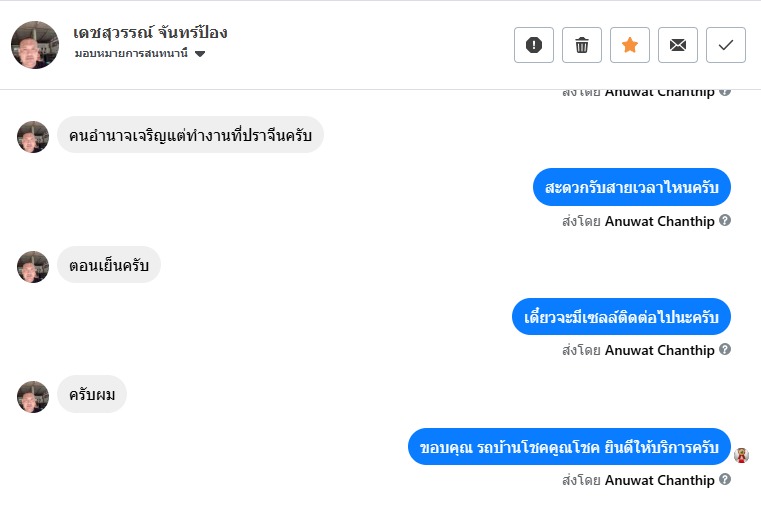The width and height of the screenshot is (761, 523).
Task: Click the customer's name in the header
Action: tap(151, 32)
